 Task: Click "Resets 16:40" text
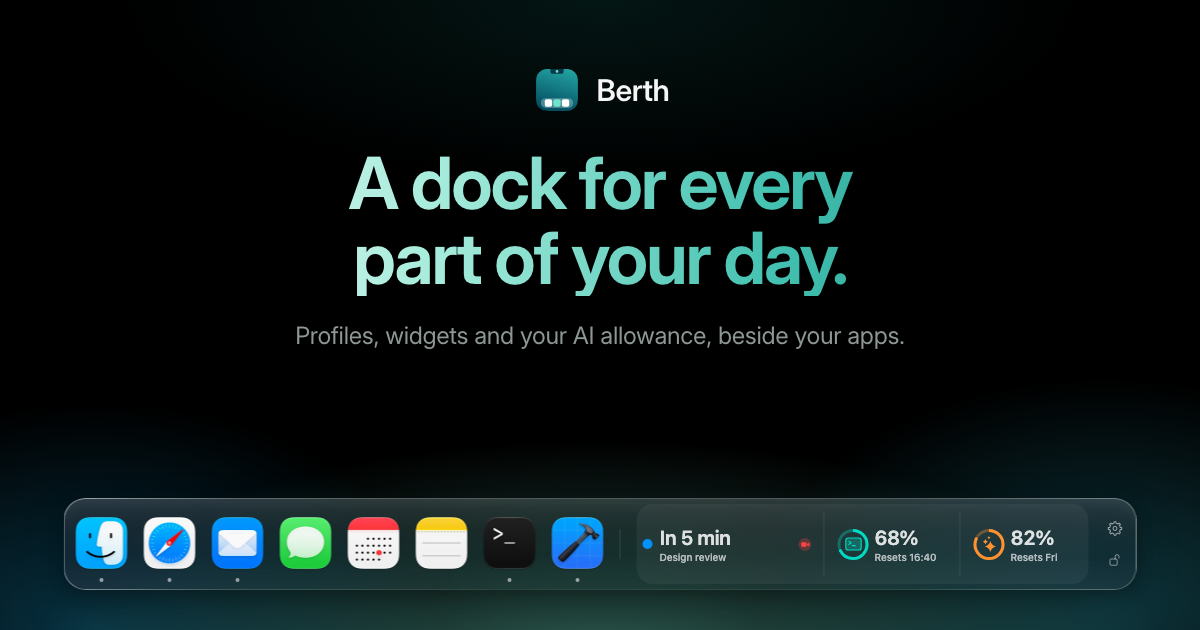(905, 558)
